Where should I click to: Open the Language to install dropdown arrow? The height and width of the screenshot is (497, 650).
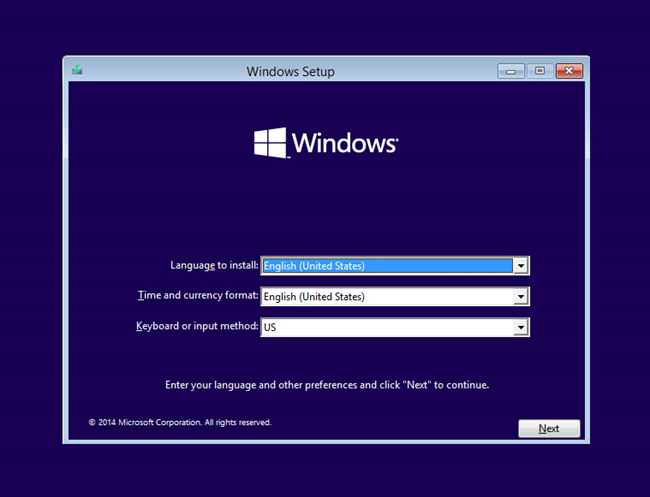pyautogui.click(x=521, y=266)
